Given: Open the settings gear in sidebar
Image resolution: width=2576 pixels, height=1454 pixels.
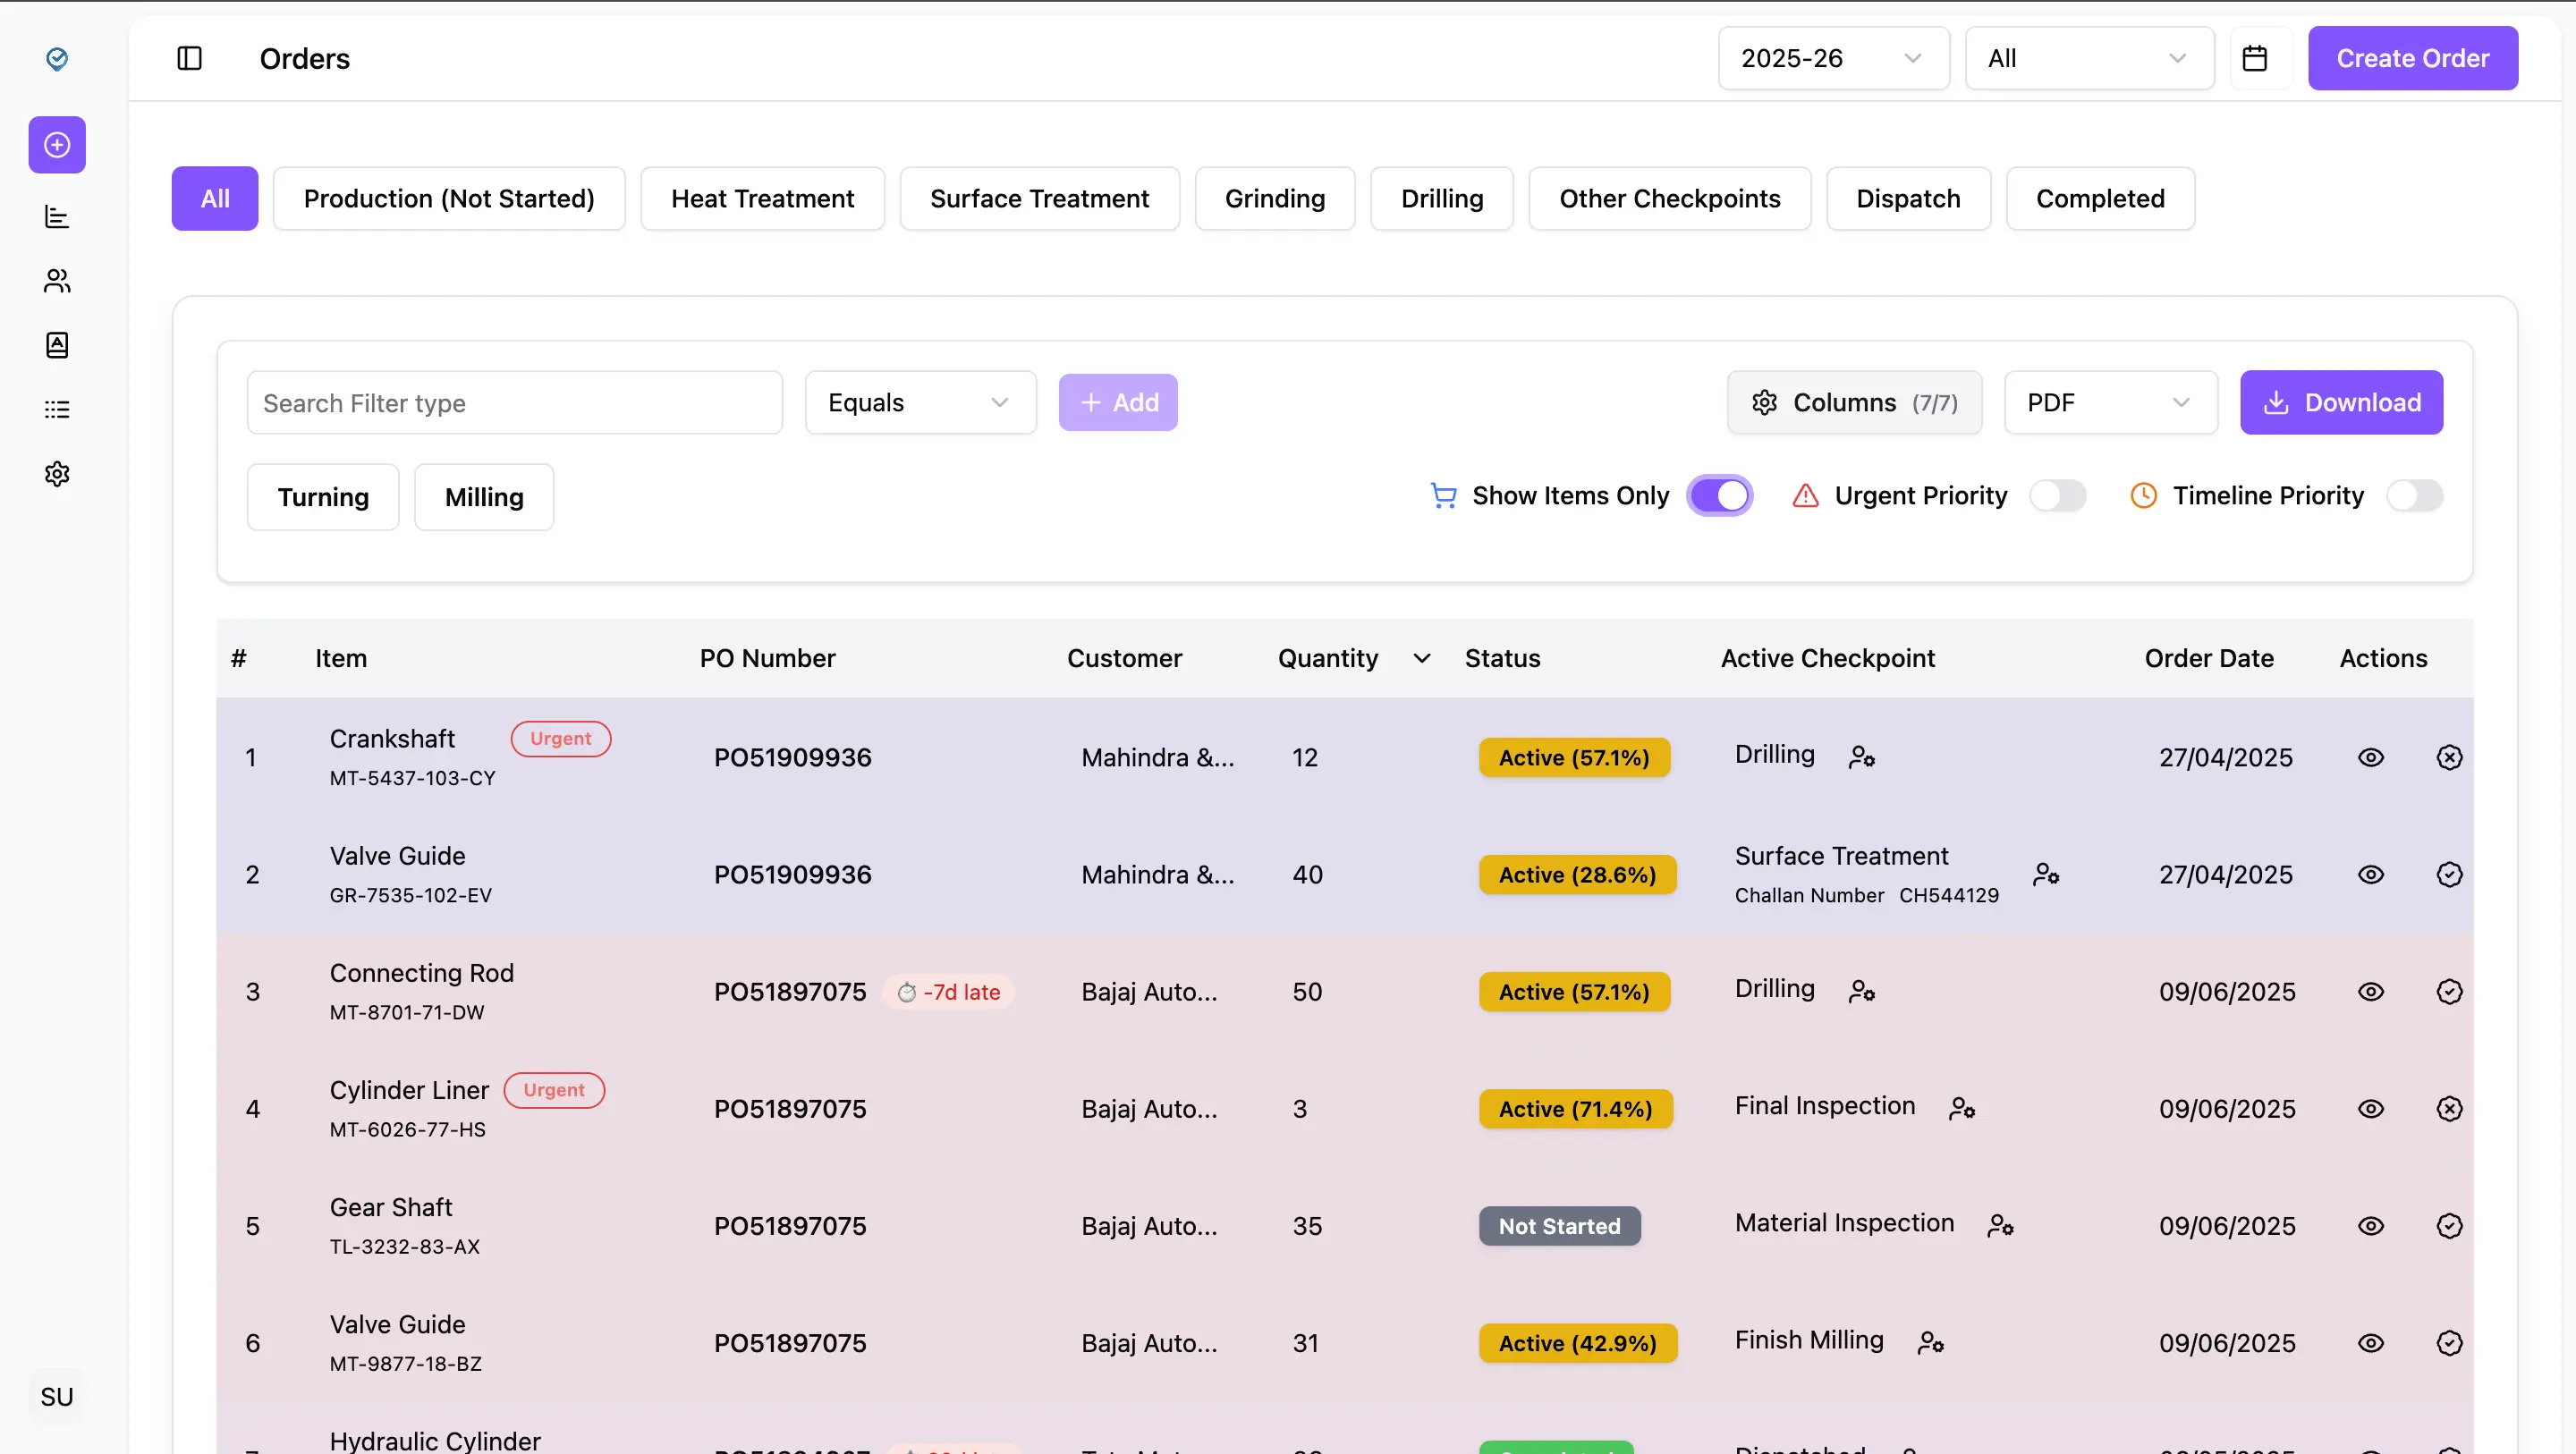Looking at the screenshot, I should click(x=57, y=473).
